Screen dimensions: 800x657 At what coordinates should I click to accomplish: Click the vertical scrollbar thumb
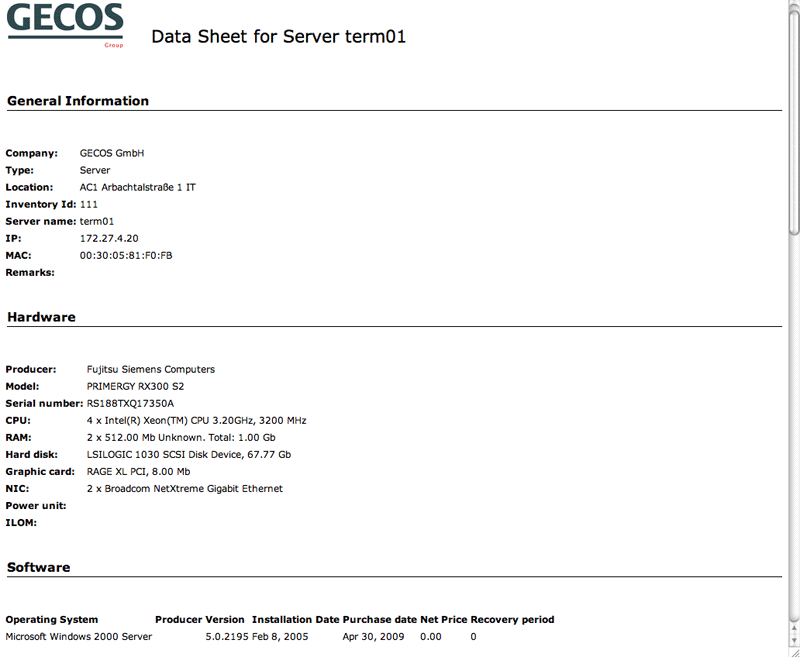click(794, 122)
